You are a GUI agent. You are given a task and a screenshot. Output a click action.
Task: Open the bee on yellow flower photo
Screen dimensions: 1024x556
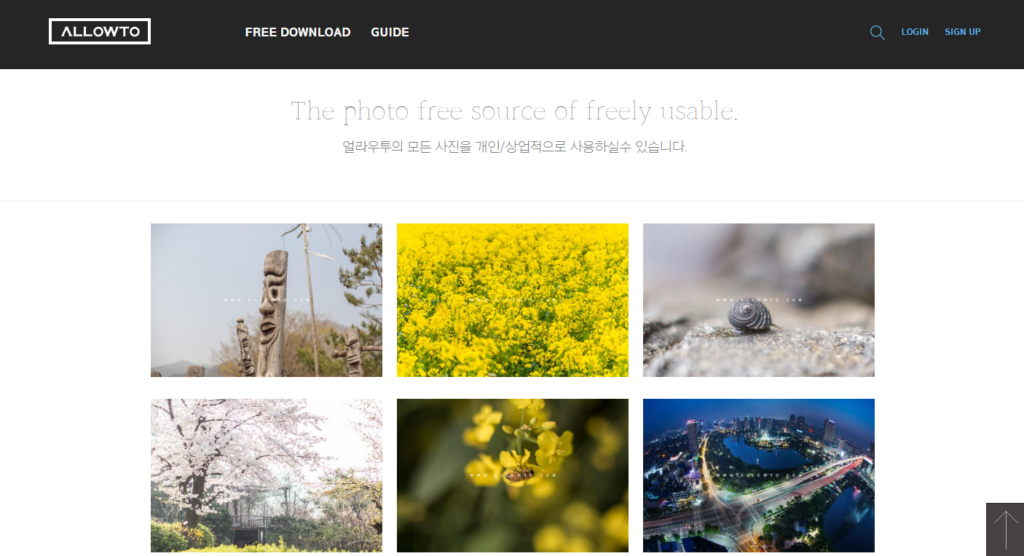click(513, 476)
